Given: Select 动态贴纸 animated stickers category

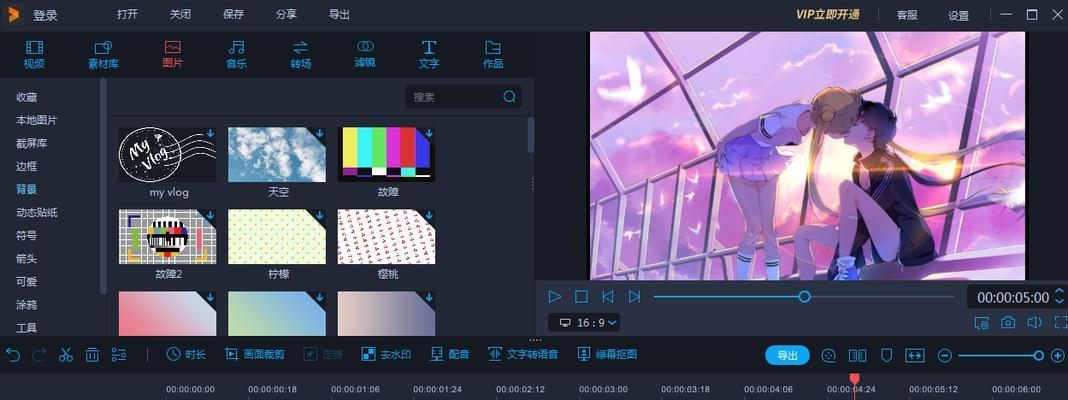Looking at the screenshot, I should coord(37,213).
